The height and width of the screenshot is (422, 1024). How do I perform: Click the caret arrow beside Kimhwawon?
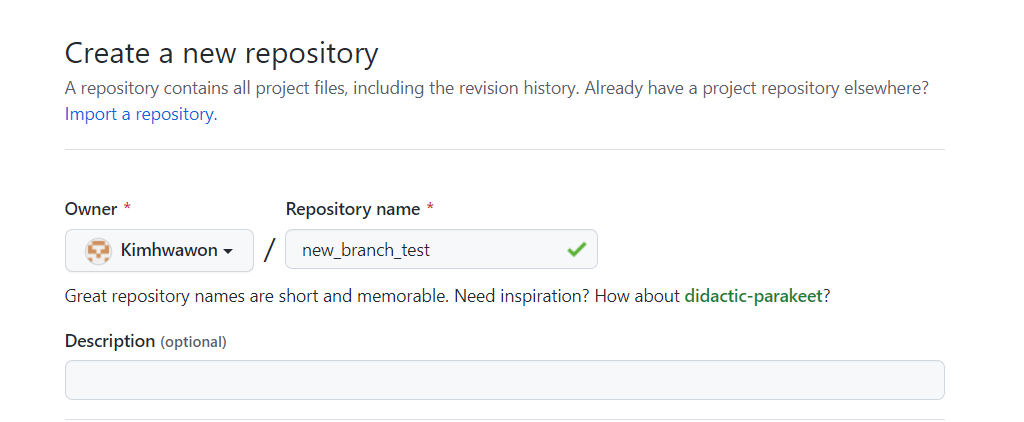click(x=228, y=252)
